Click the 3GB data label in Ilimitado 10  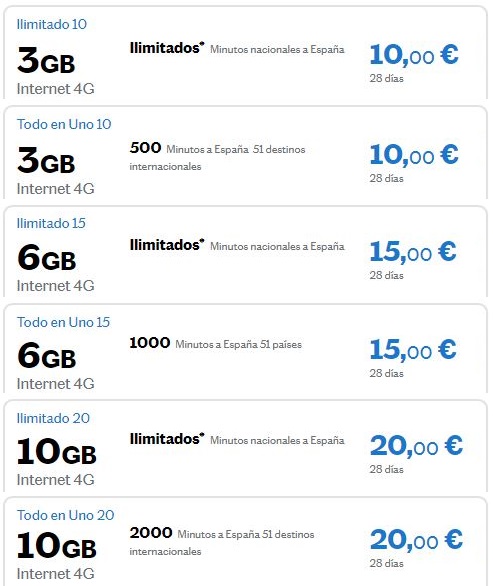[x=46, y=60]
